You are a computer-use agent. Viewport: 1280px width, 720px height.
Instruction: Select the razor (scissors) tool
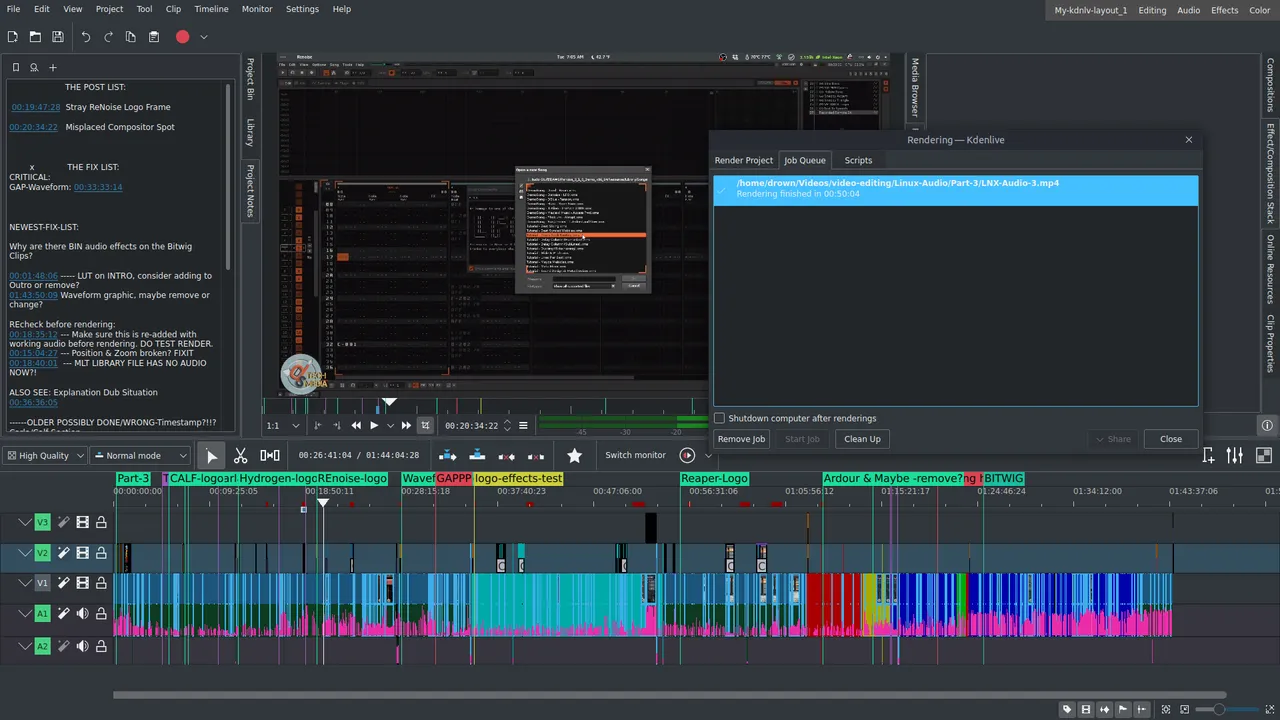[240, 455]
